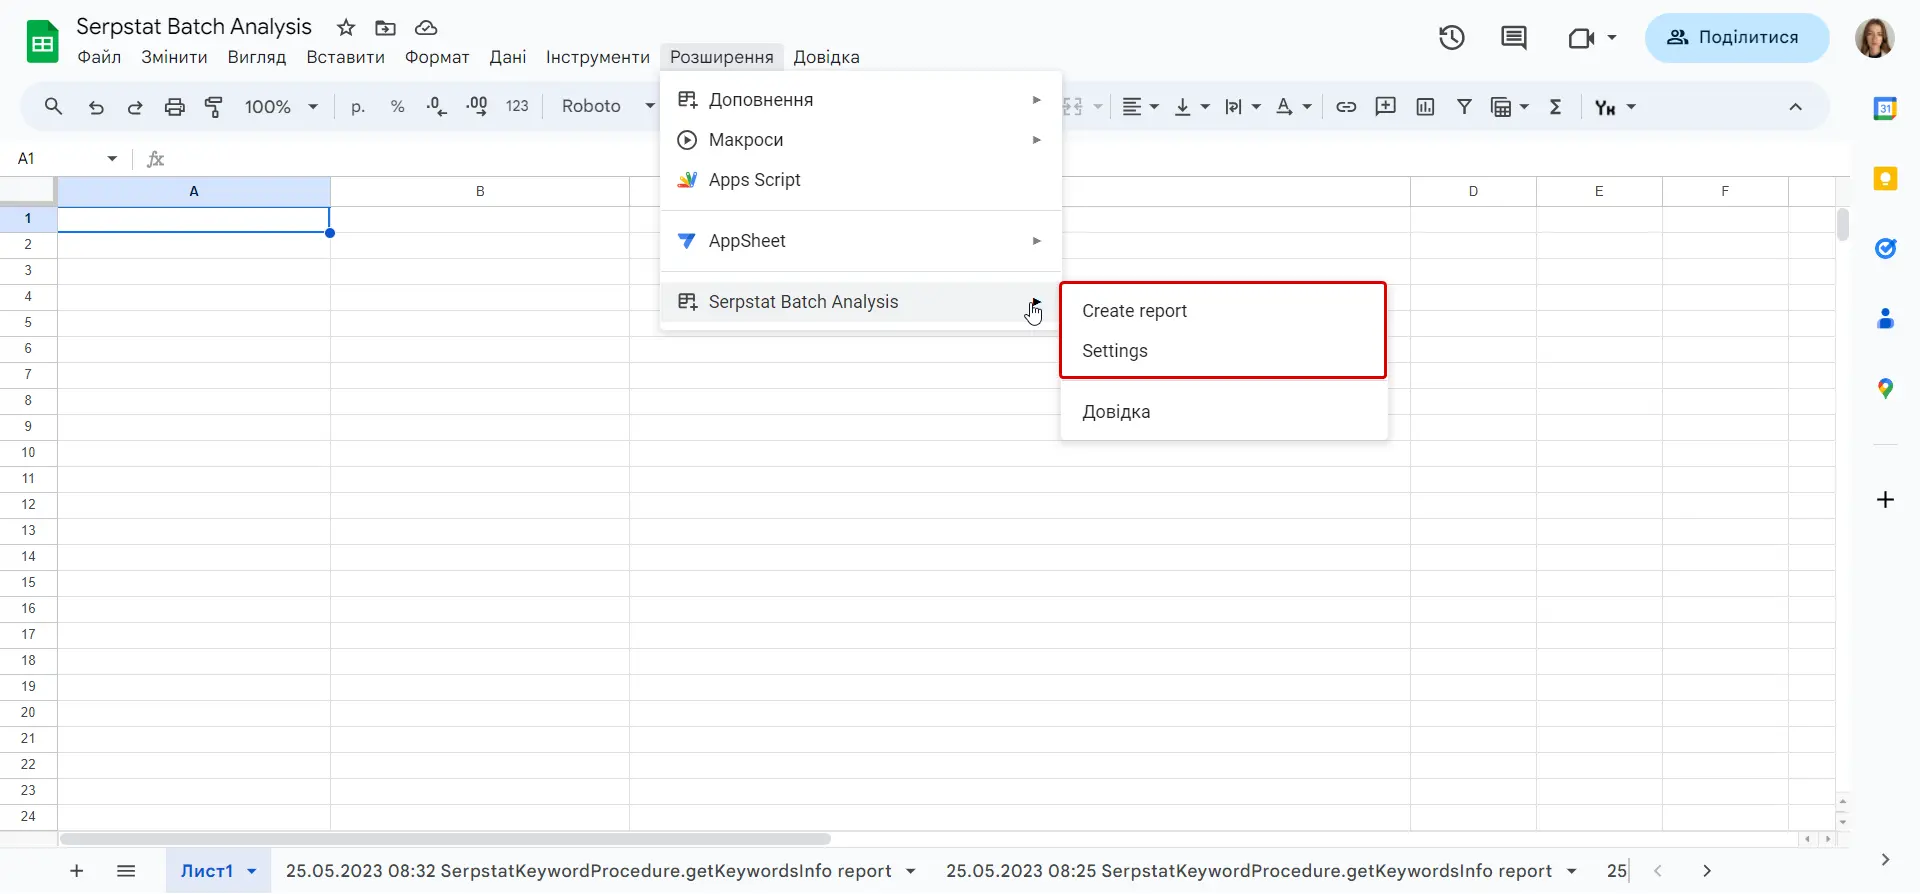Open user account avatar
The image size is (1920, 894).
[1875, 38]
